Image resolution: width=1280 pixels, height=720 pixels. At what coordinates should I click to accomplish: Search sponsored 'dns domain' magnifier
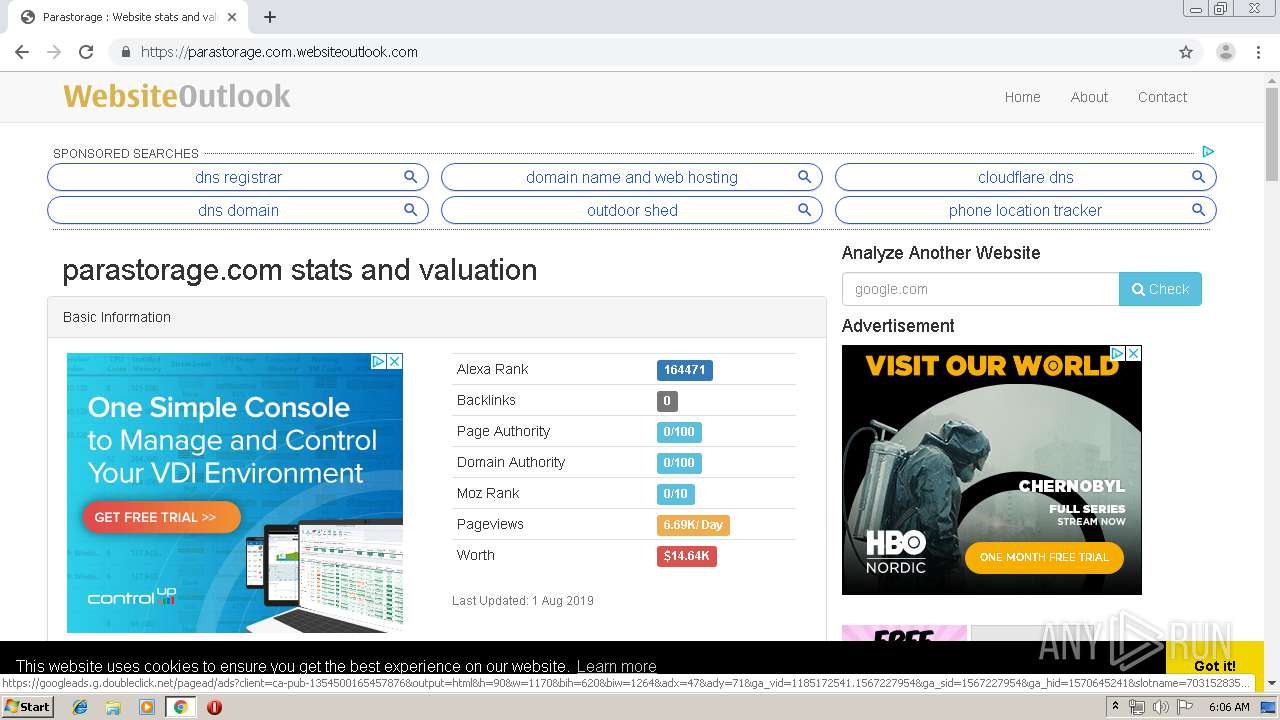410,210
